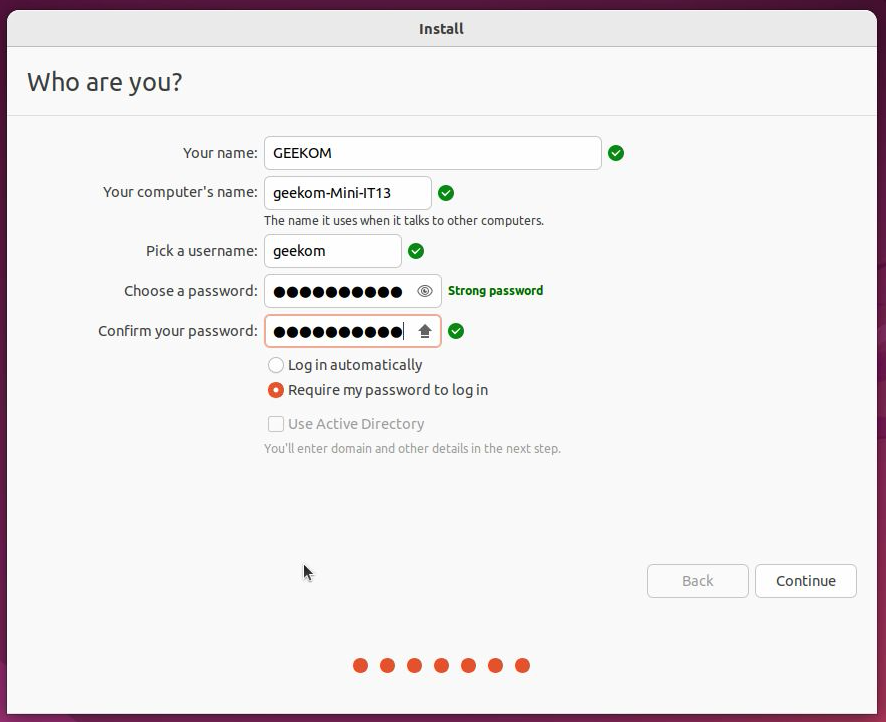The width and height of the screenshot is (886, 722).
Task: Click the first orange progress dot
Action: point(360,665)
